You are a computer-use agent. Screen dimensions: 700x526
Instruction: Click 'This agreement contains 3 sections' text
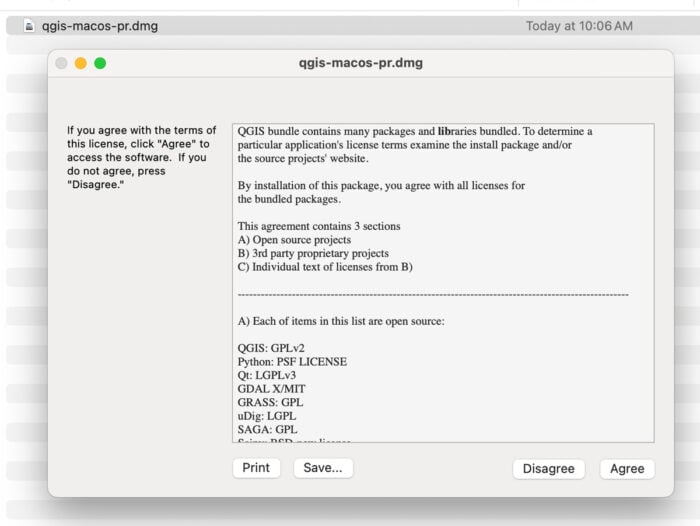(319, 226)
